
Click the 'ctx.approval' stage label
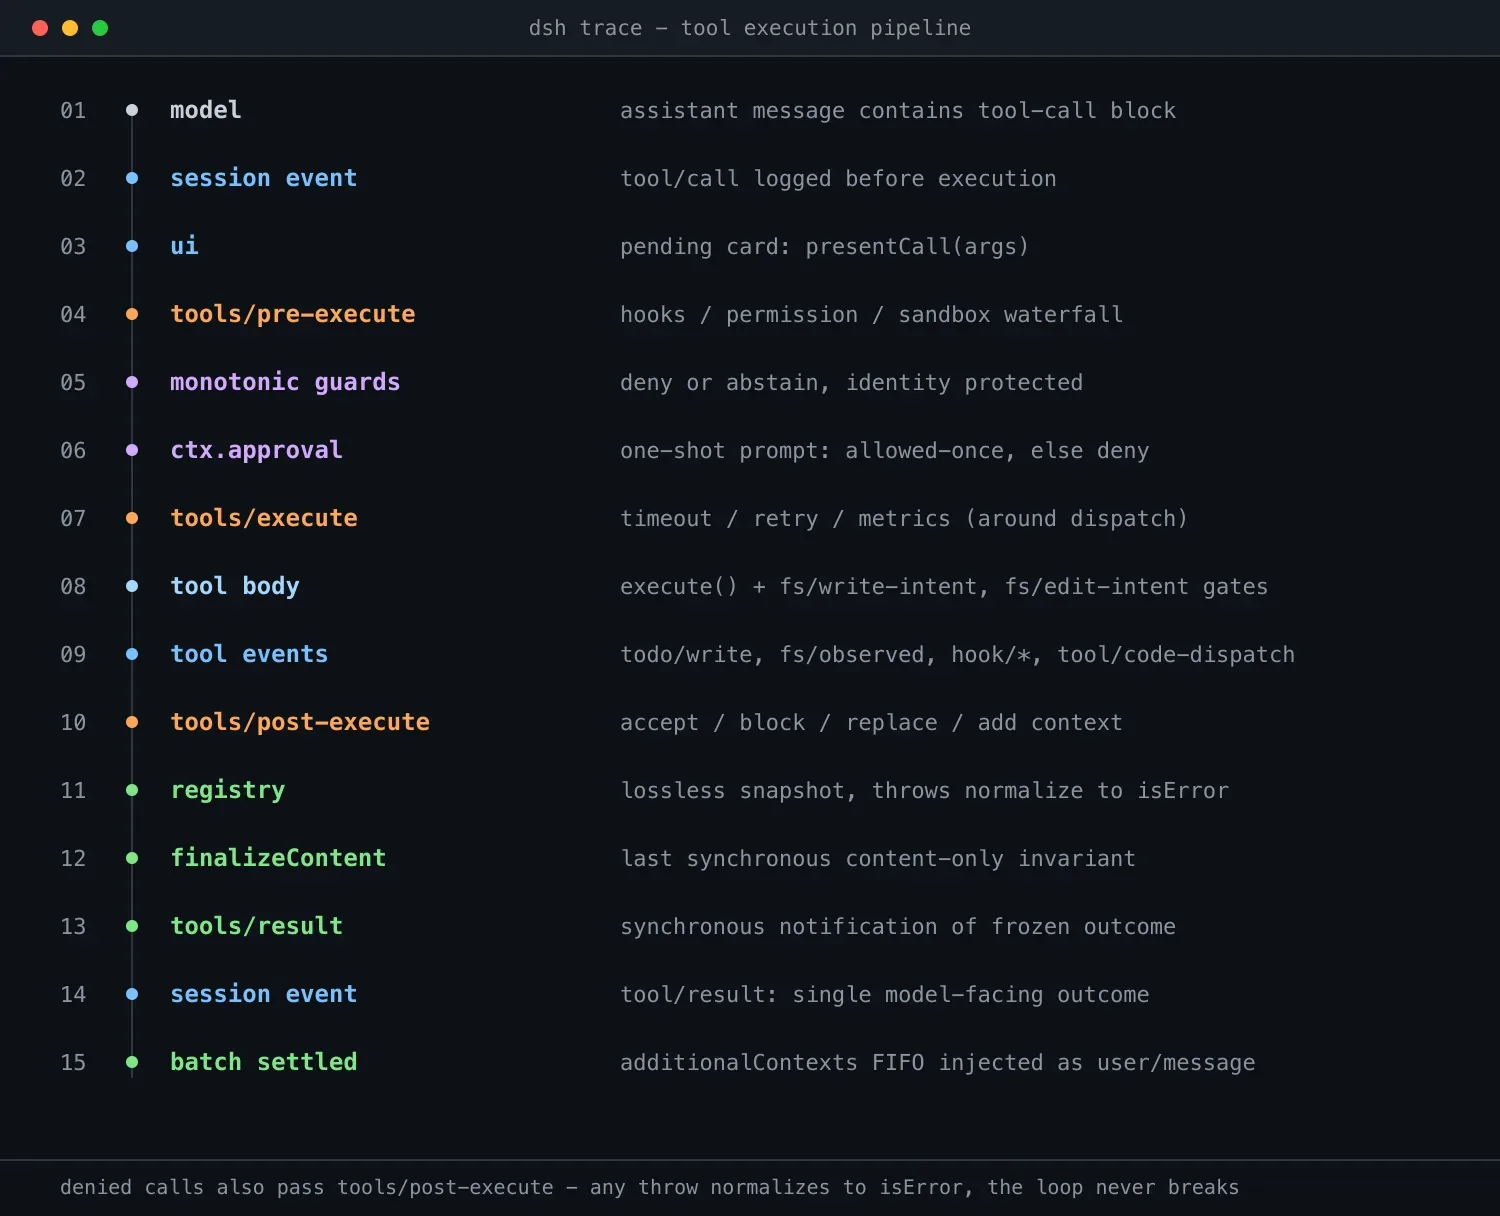coord(256,450)
